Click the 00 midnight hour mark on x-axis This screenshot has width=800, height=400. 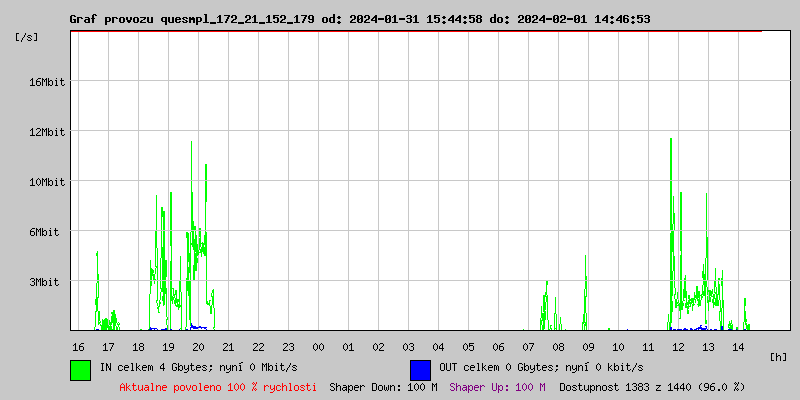pos(318,346)
